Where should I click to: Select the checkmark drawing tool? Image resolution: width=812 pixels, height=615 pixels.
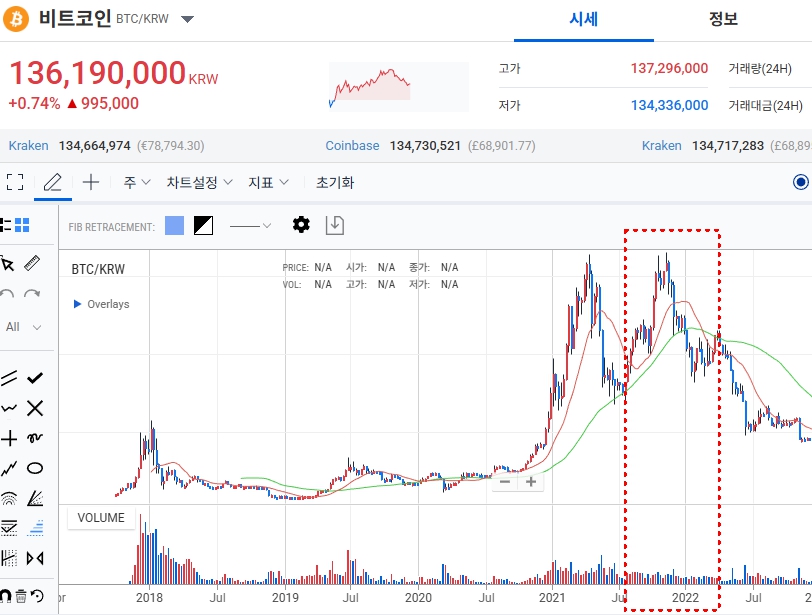pos(35,377)
